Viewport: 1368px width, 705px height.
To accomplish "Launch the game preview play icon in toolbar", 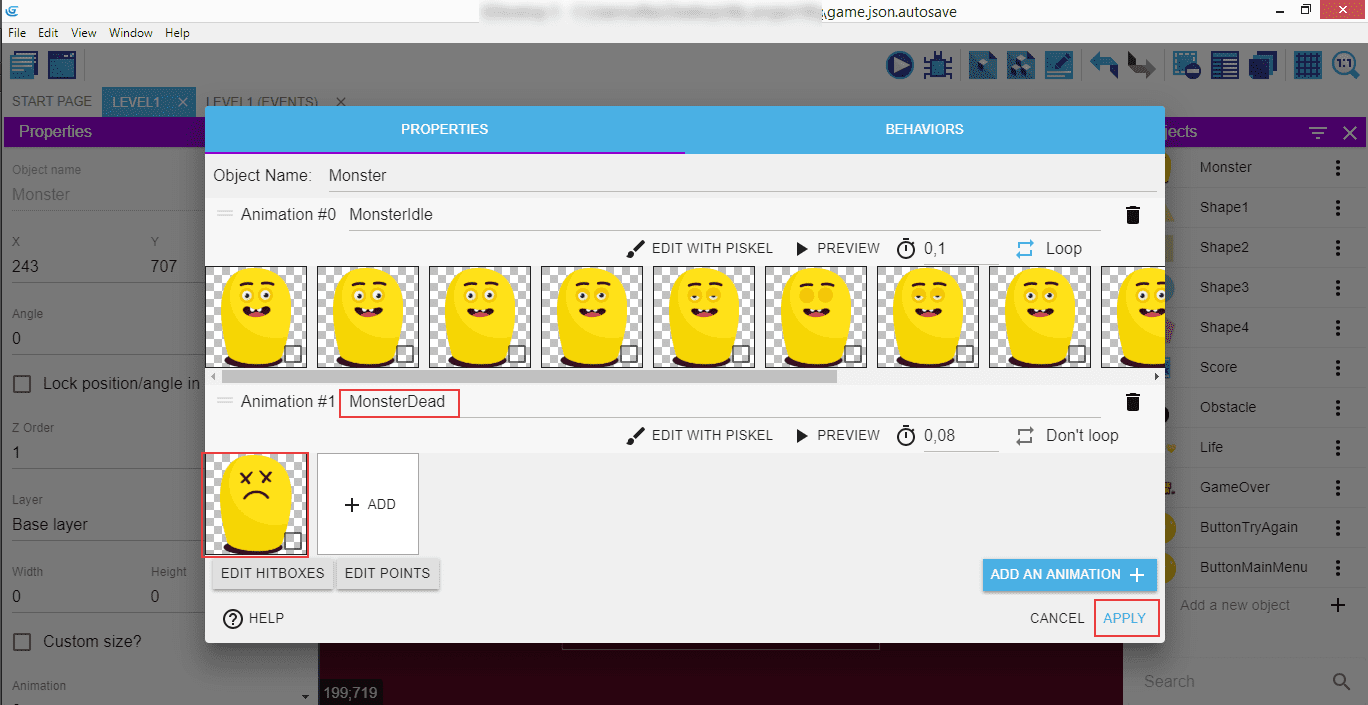I will (899, 66).
